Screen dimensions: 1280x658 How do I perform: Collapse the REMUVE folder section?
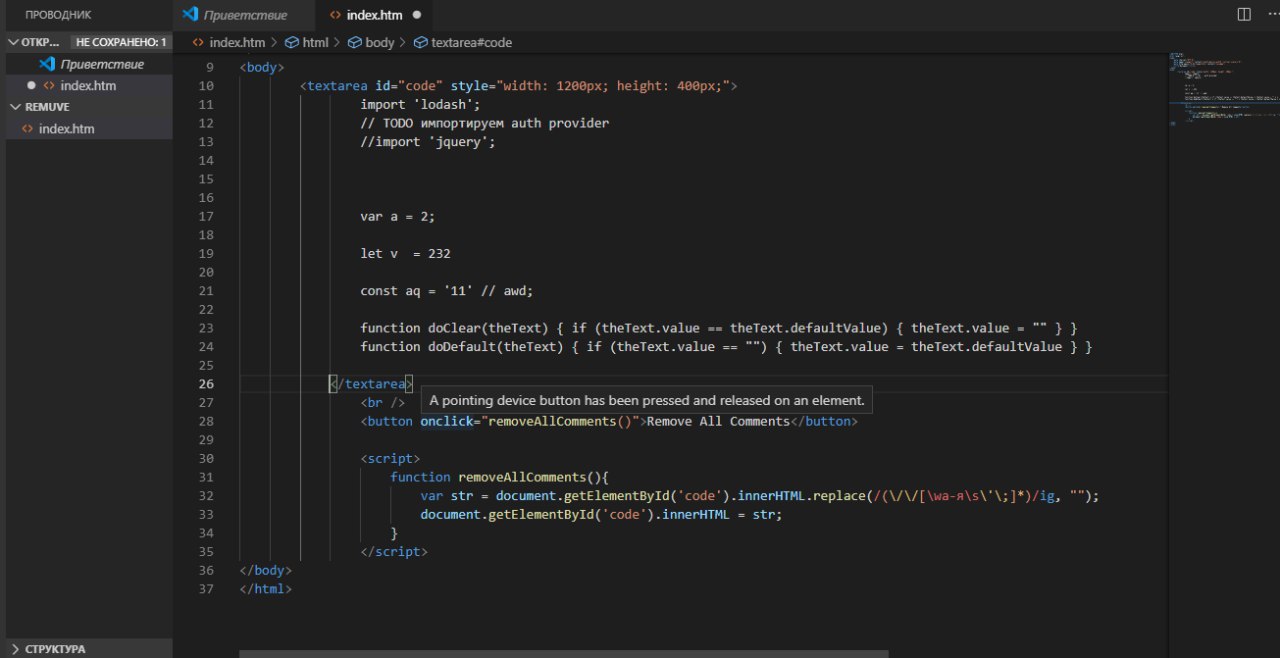pos(14,107)
